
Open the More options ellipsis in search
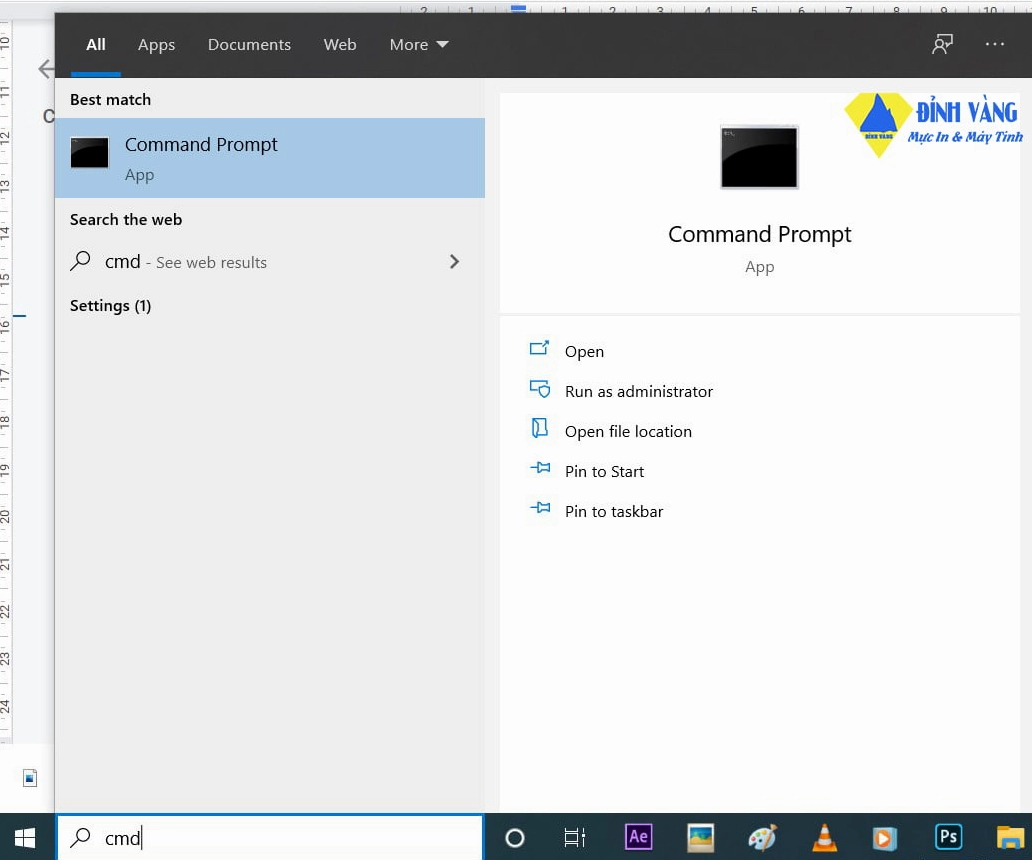(995, 44)
